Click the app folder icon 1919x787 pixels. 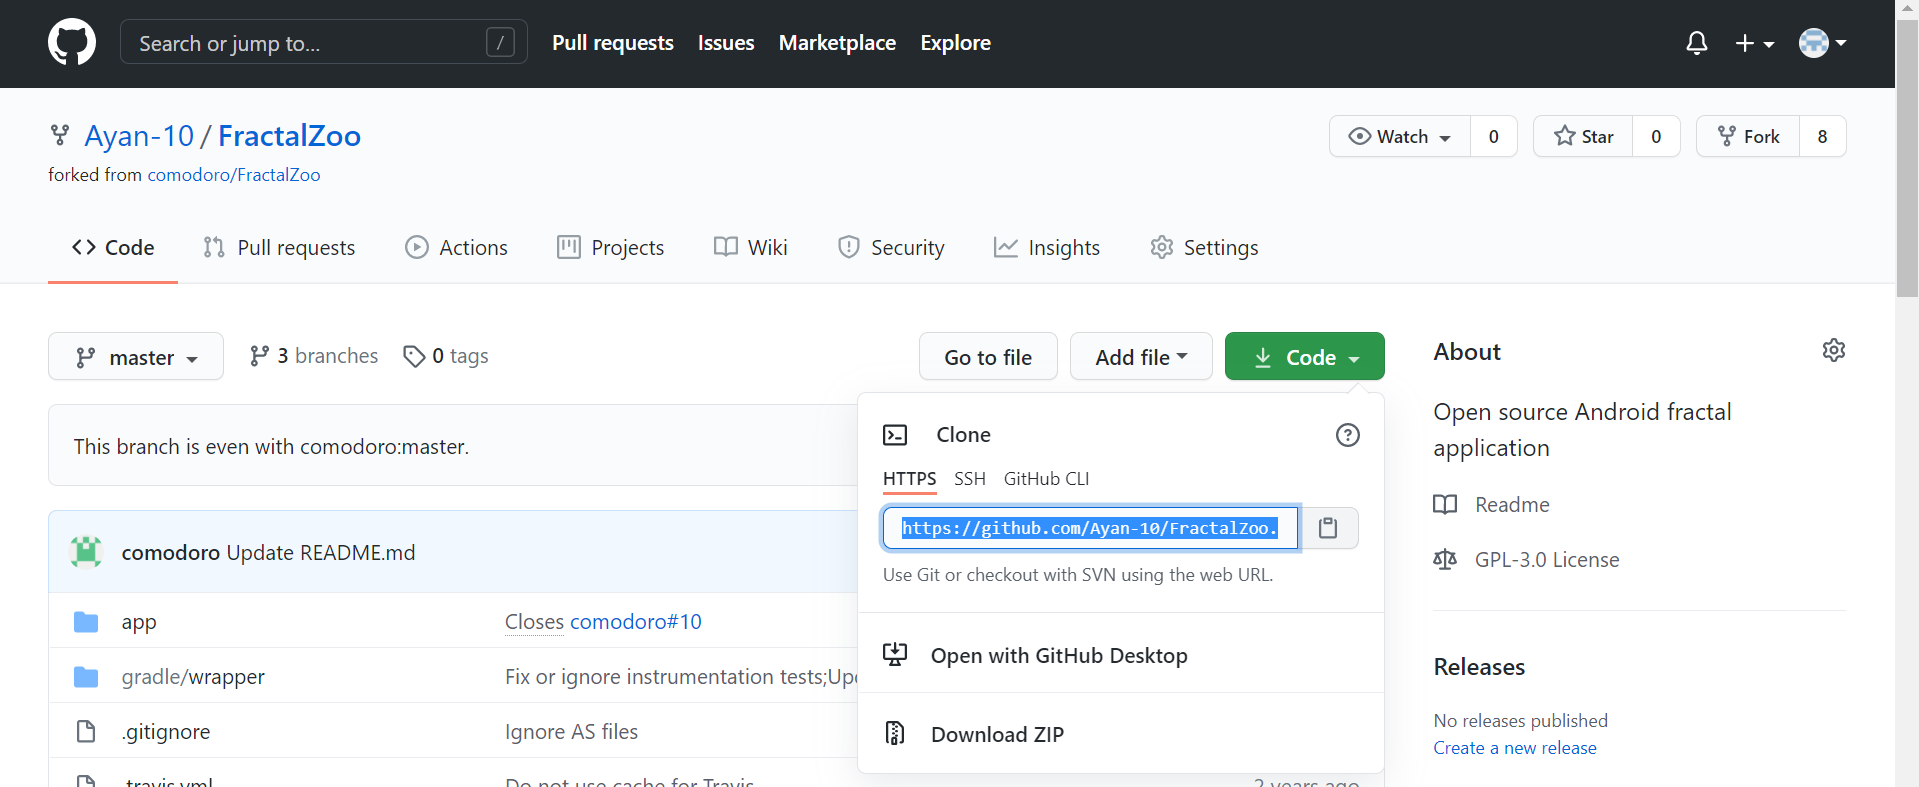coord(86,622)
